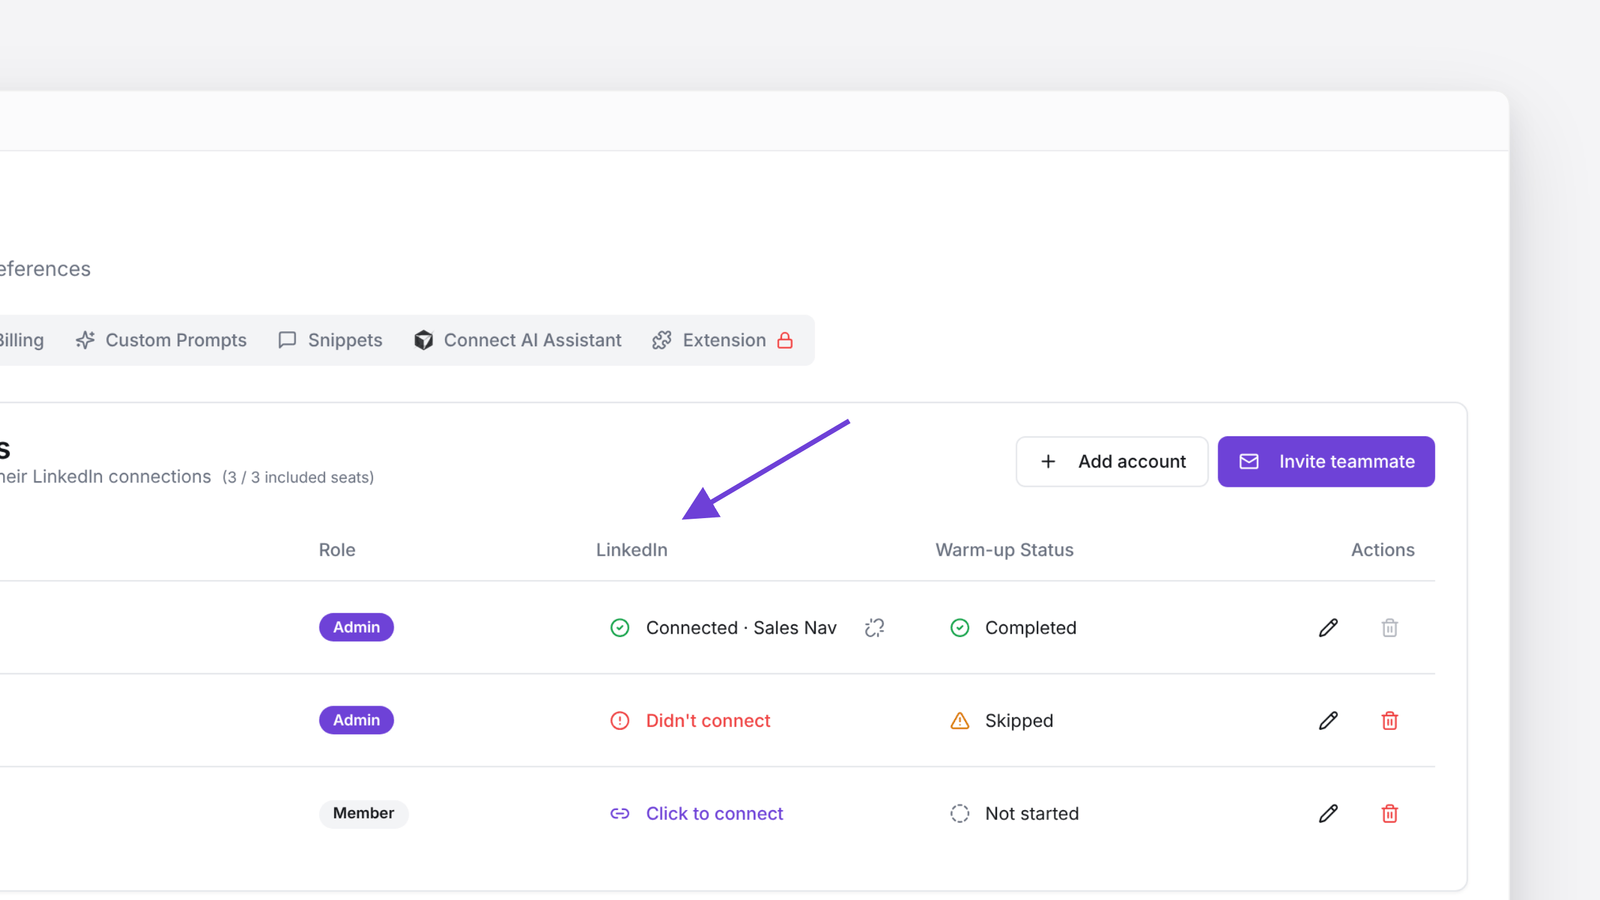Click the grey trash icon in first row
Screen dimensions: 1600x900
click(1389, 628)
